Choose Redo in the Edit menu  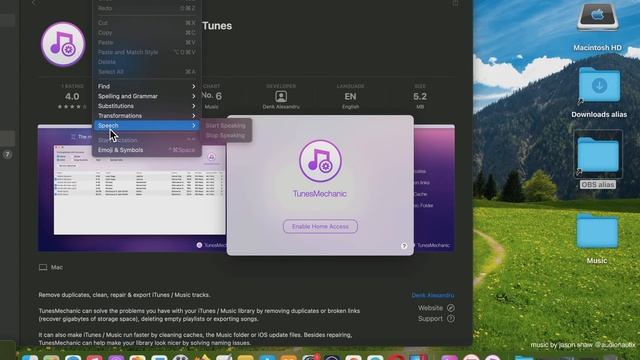pos(147,8)
